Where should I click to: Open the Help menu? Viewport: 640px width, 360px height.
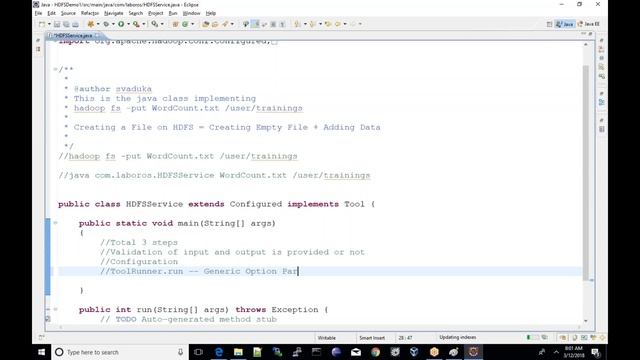211,13
